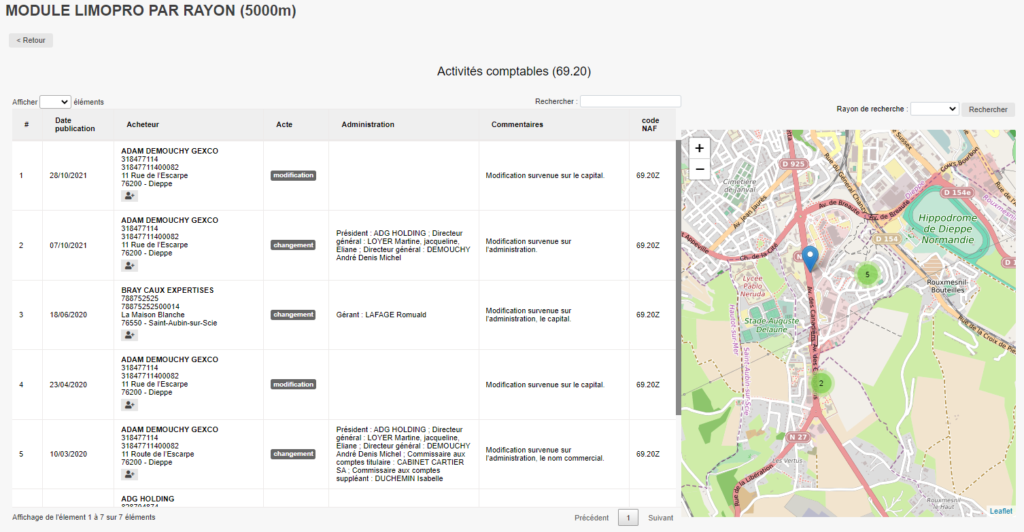Zoom in on the map
The image size is (1024, 532).
699,148
